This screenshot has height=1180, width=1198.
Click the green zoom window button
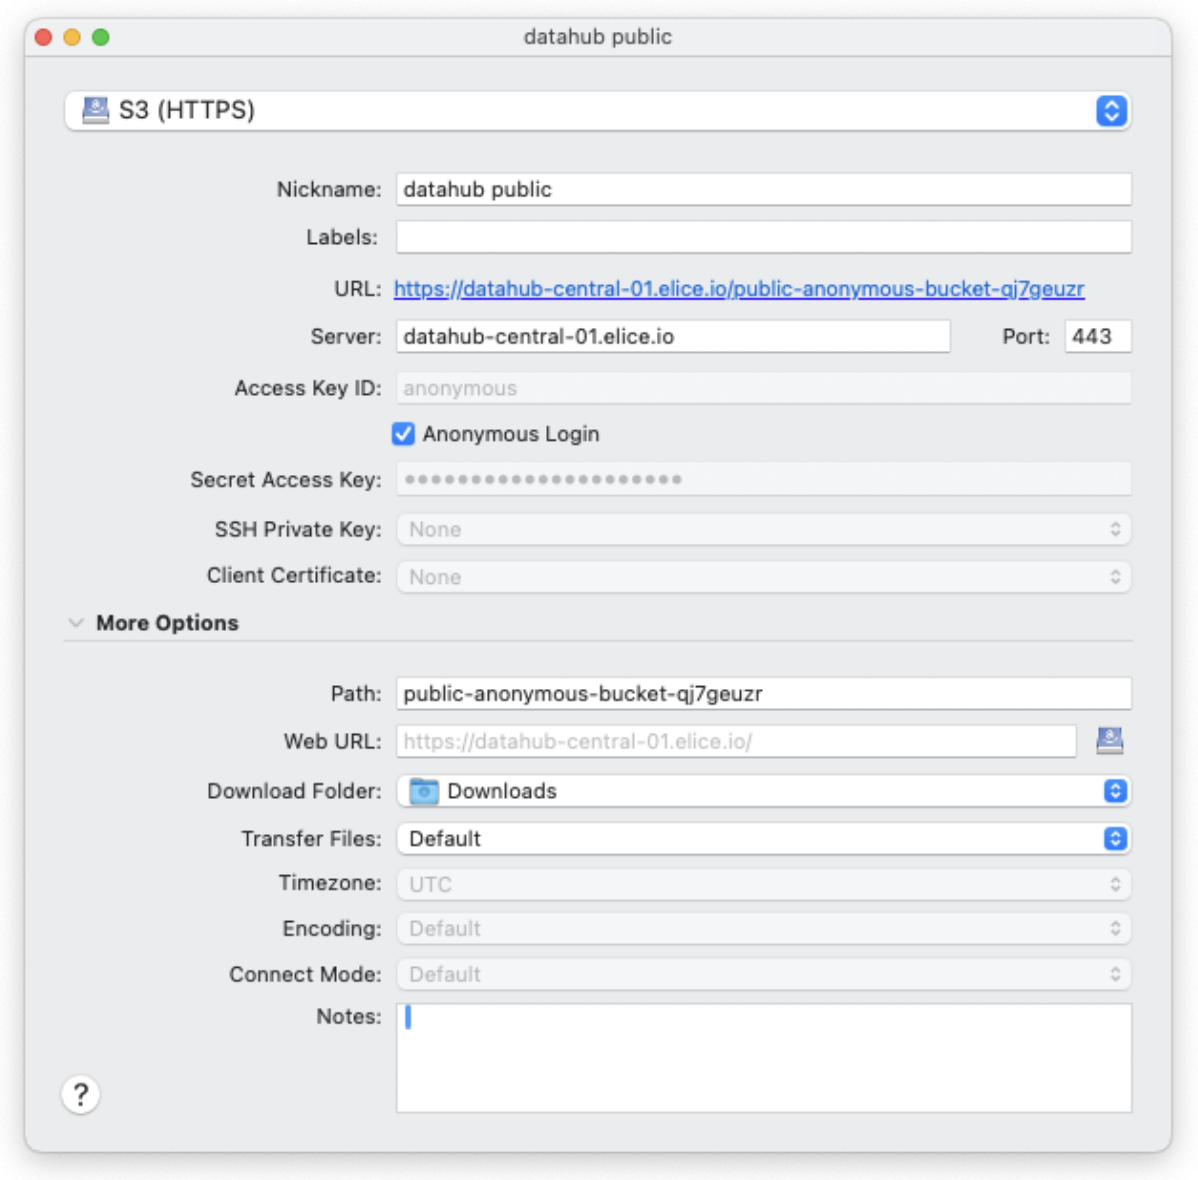click(x=101, y=37)
